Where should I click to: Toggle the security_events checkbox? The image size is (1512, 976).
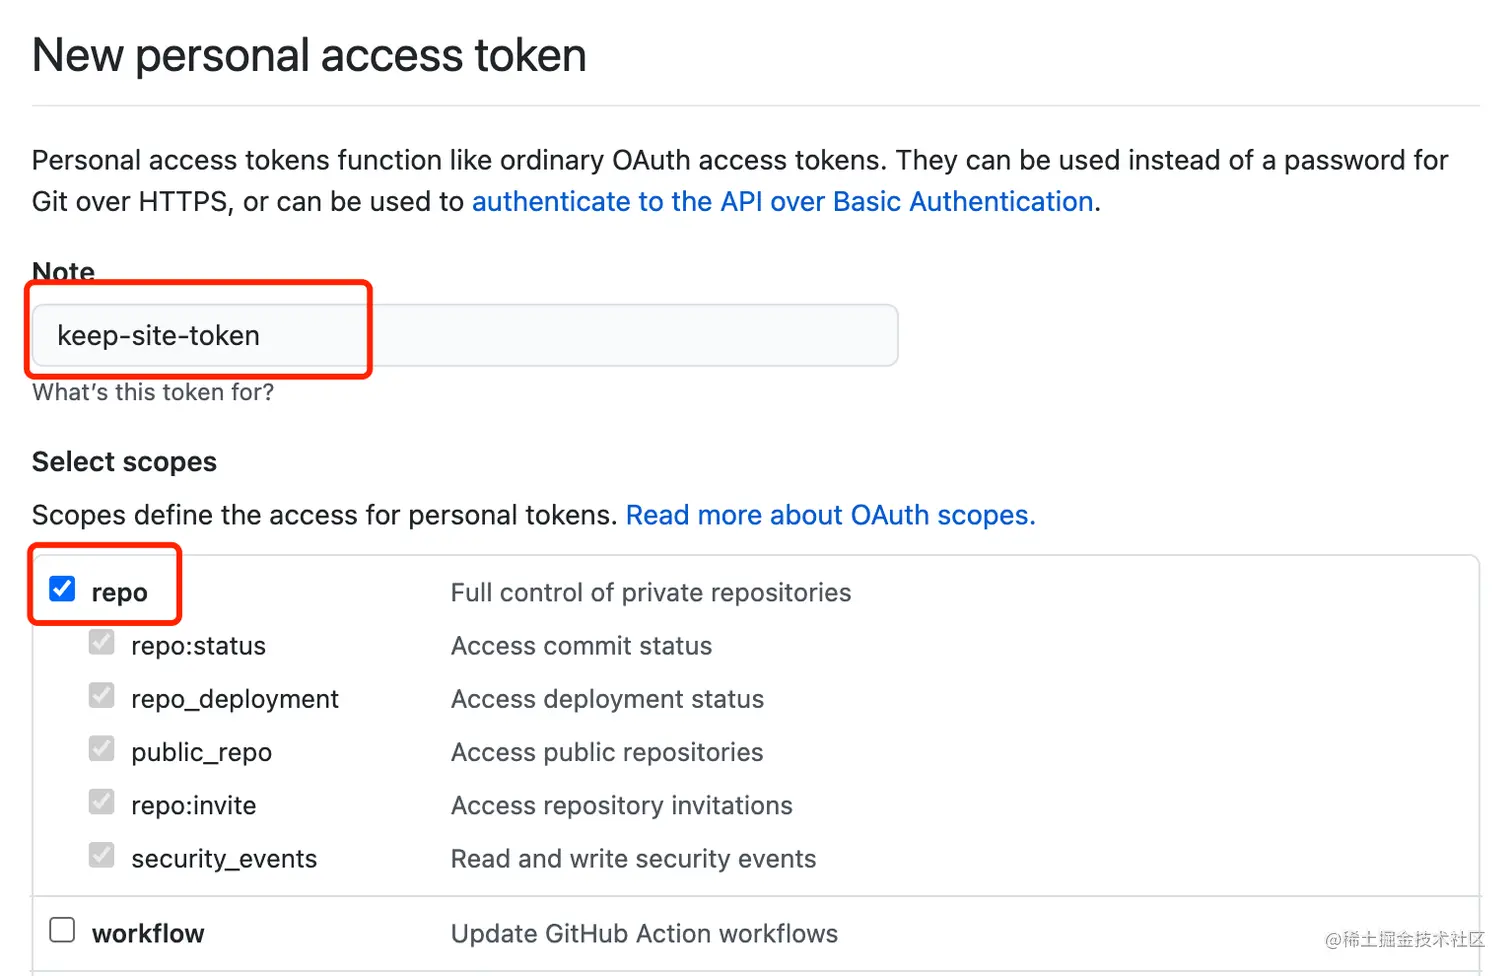102,855
